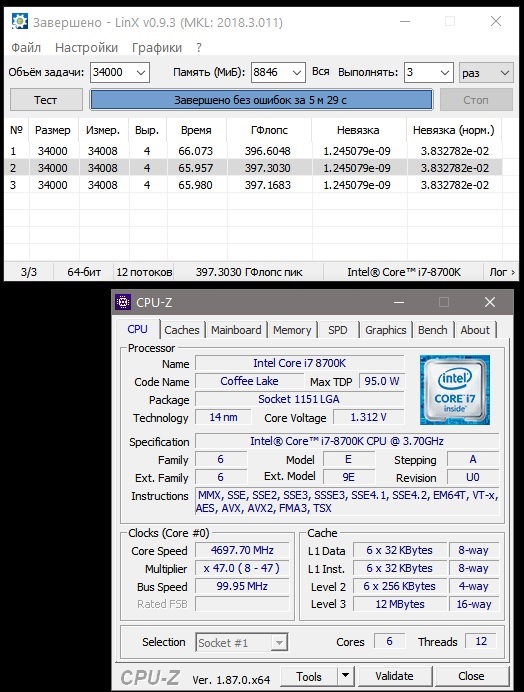Open the Файл menu in LinX
524x692 pixels.
(26, 48)
